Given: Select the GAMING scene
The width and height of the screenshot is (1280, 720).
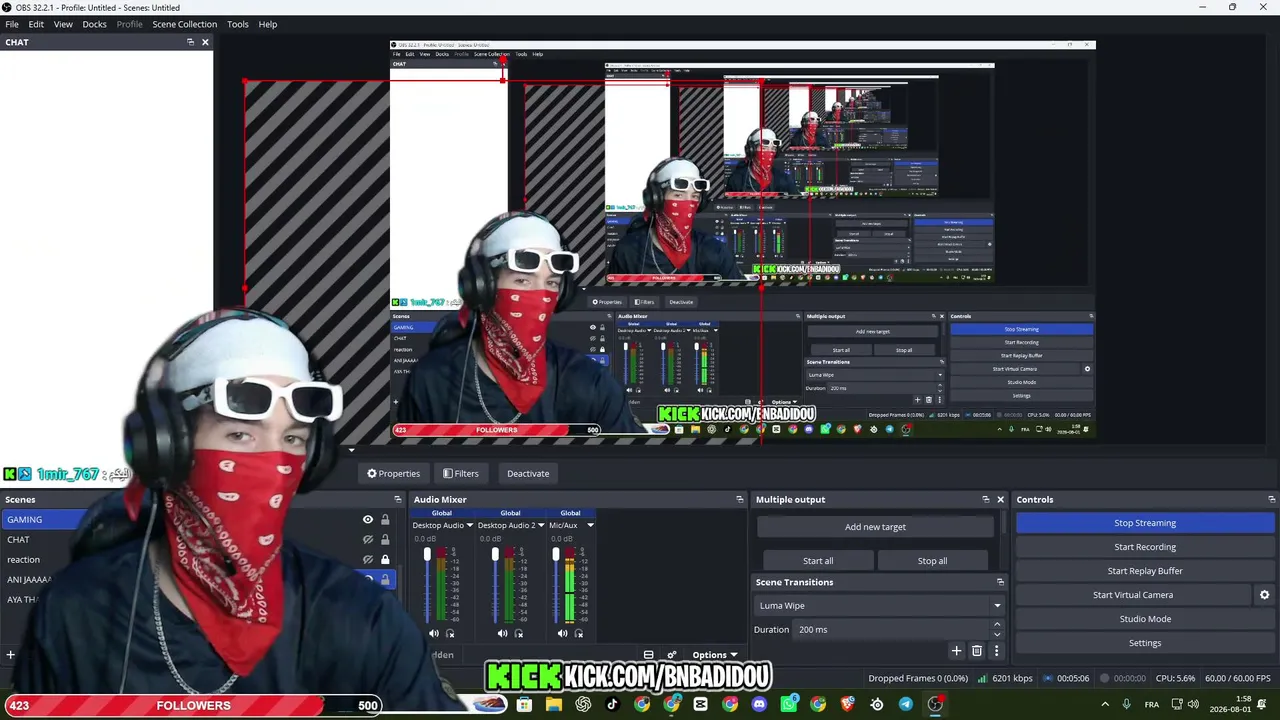Looking at the screenshot, I should point(45,519).
